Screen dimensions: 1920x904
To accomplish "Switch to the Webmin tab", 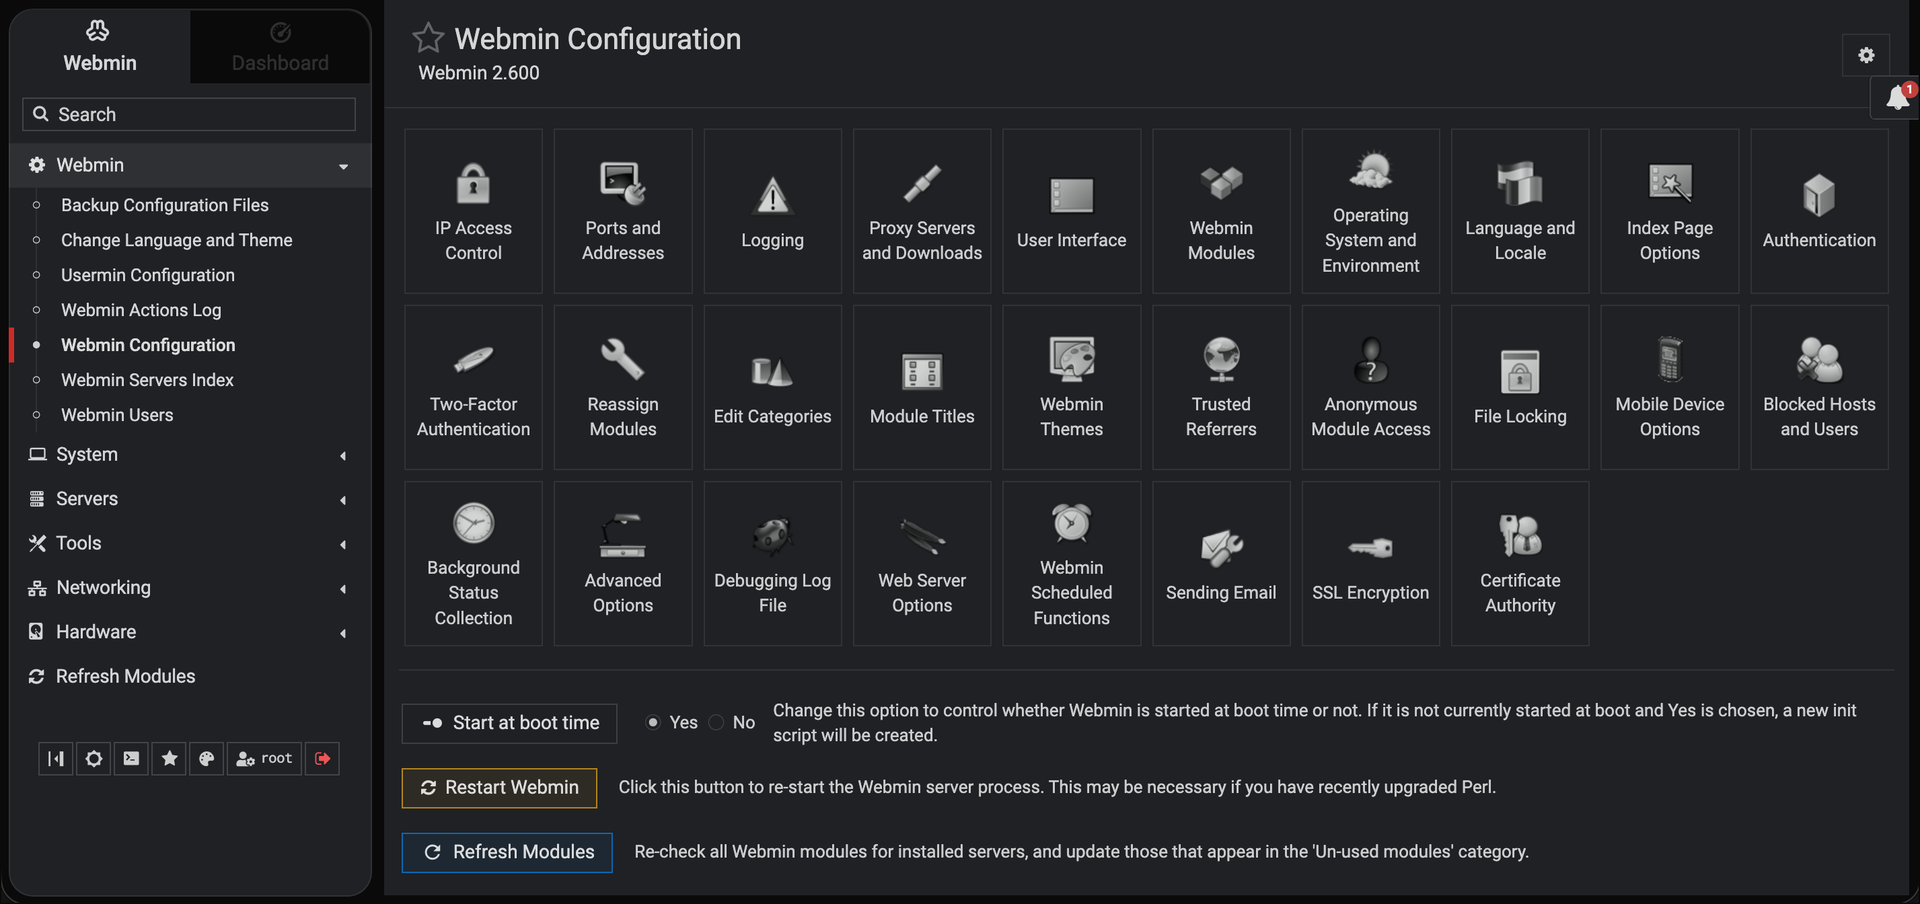I will click(x=100, y=47).
